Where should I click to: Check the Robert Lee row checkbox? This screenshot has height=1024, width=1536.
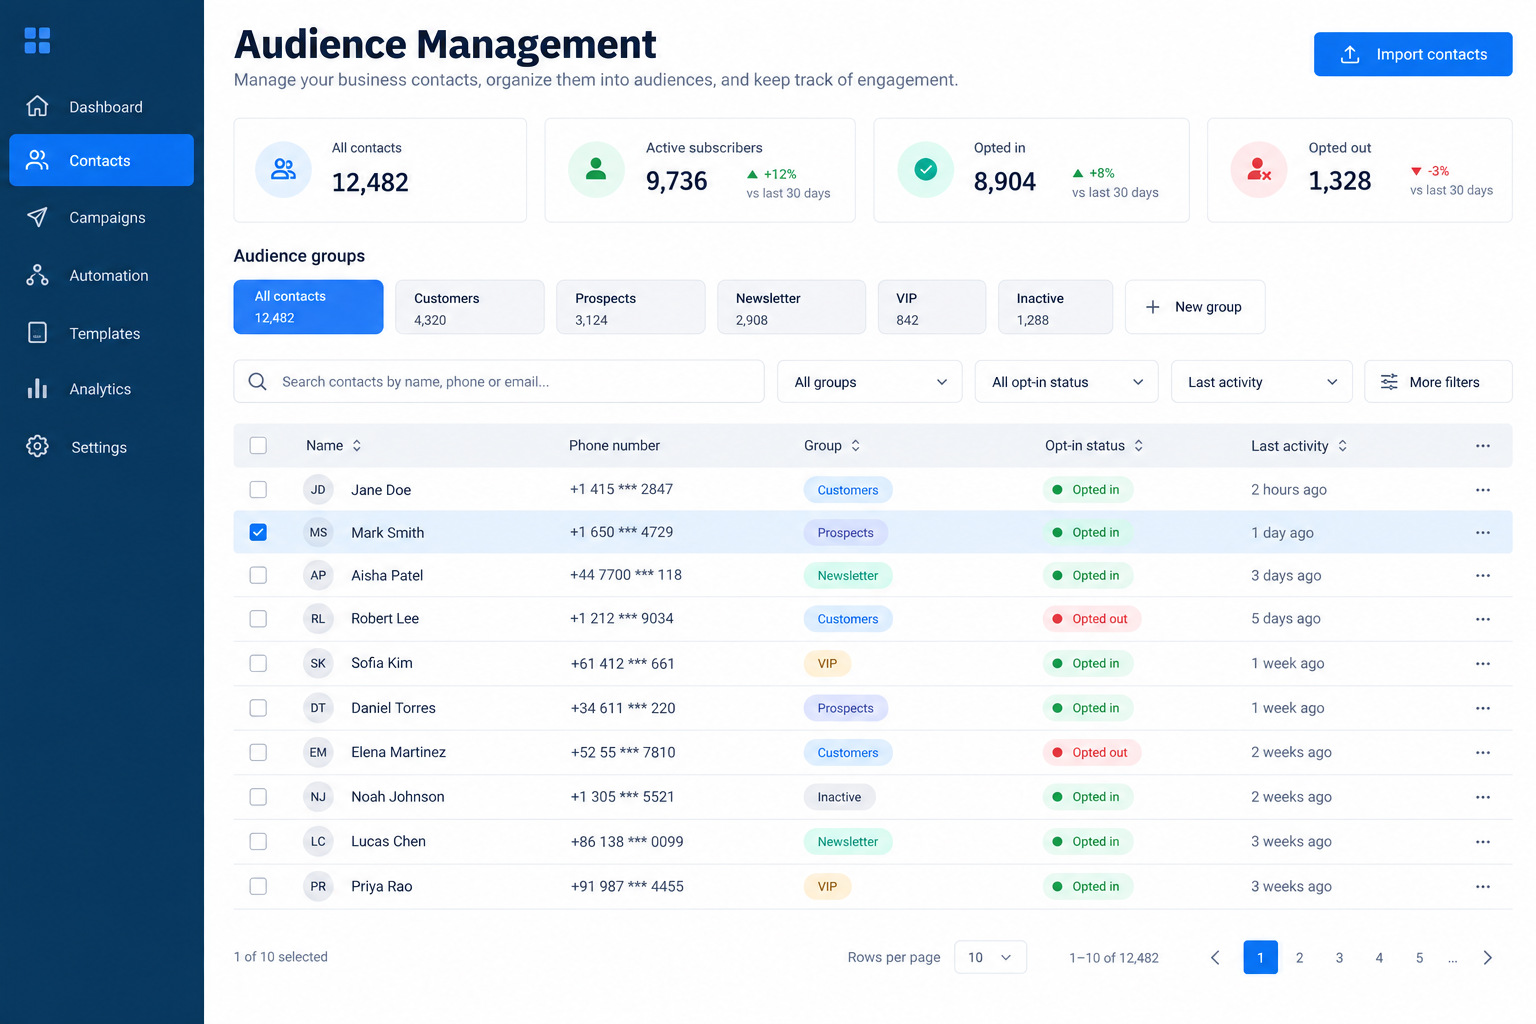pos(258,619)
